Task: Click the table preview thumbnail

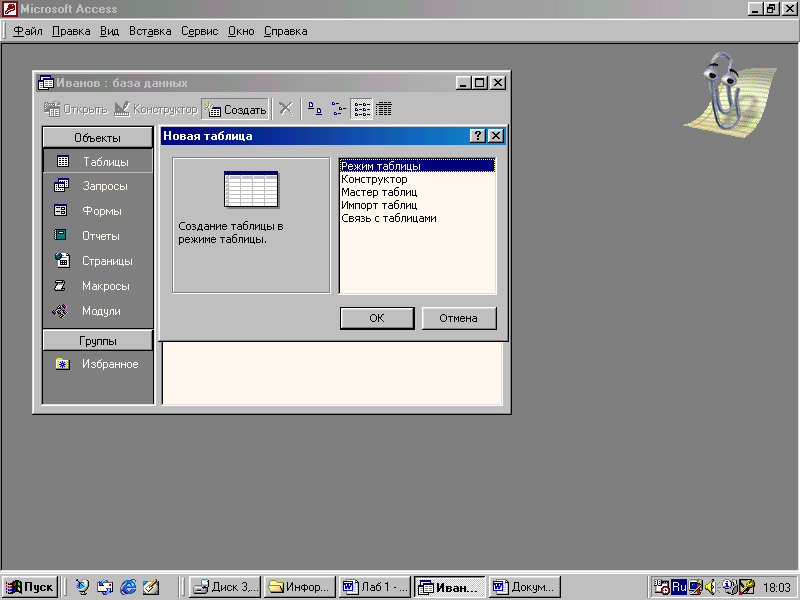Action: tap(251, 189)
